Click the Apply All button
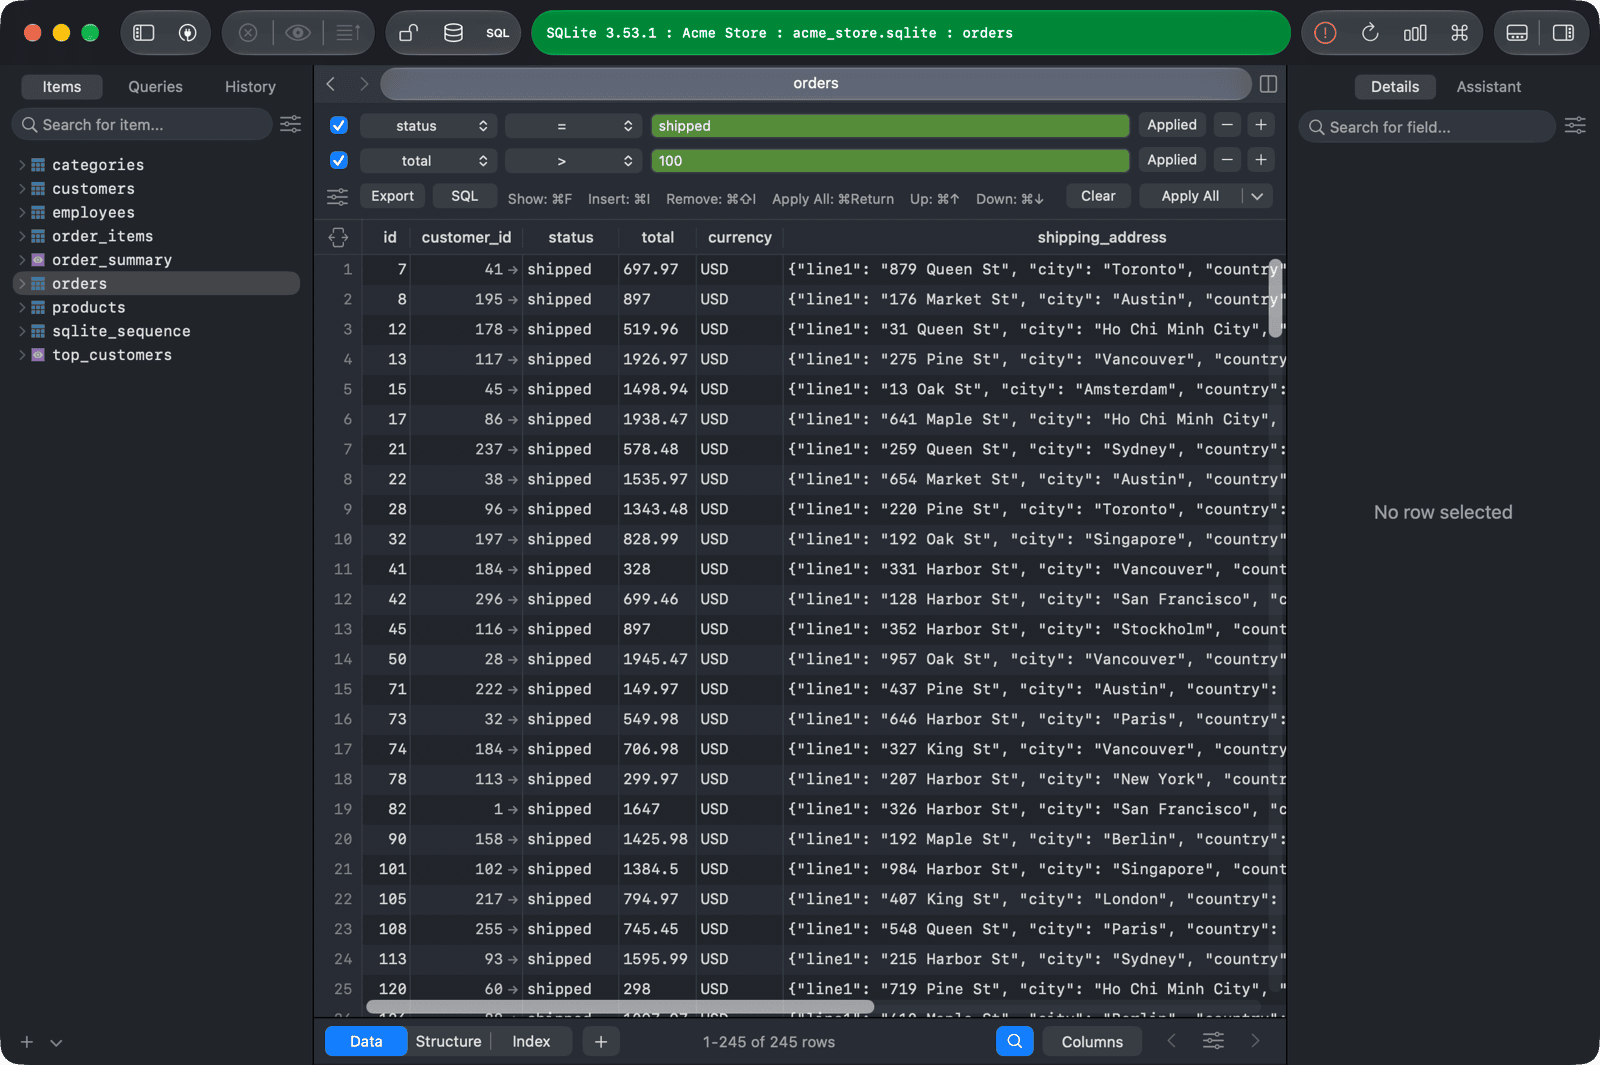1600x1065 pixels. [x=1190, y=196]
